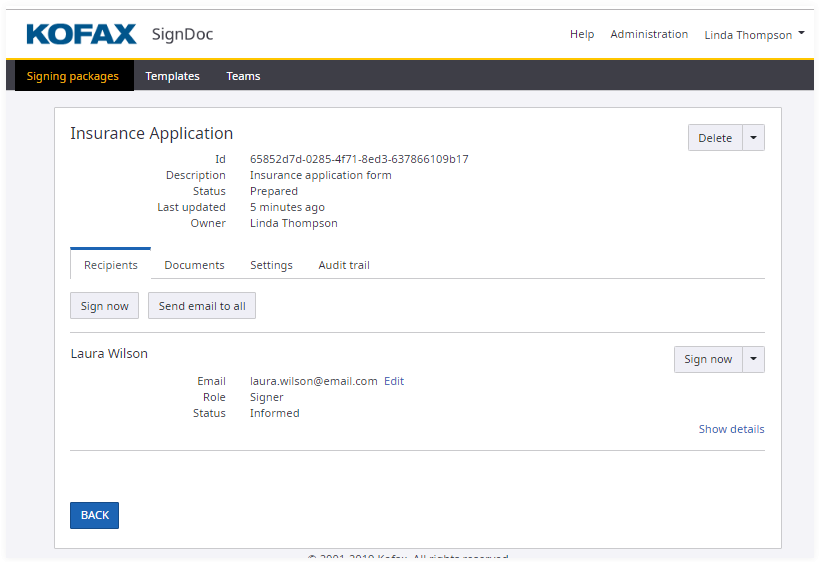Expand the Linda Thompson user menu
820x564 pixels.
point(754,35)
